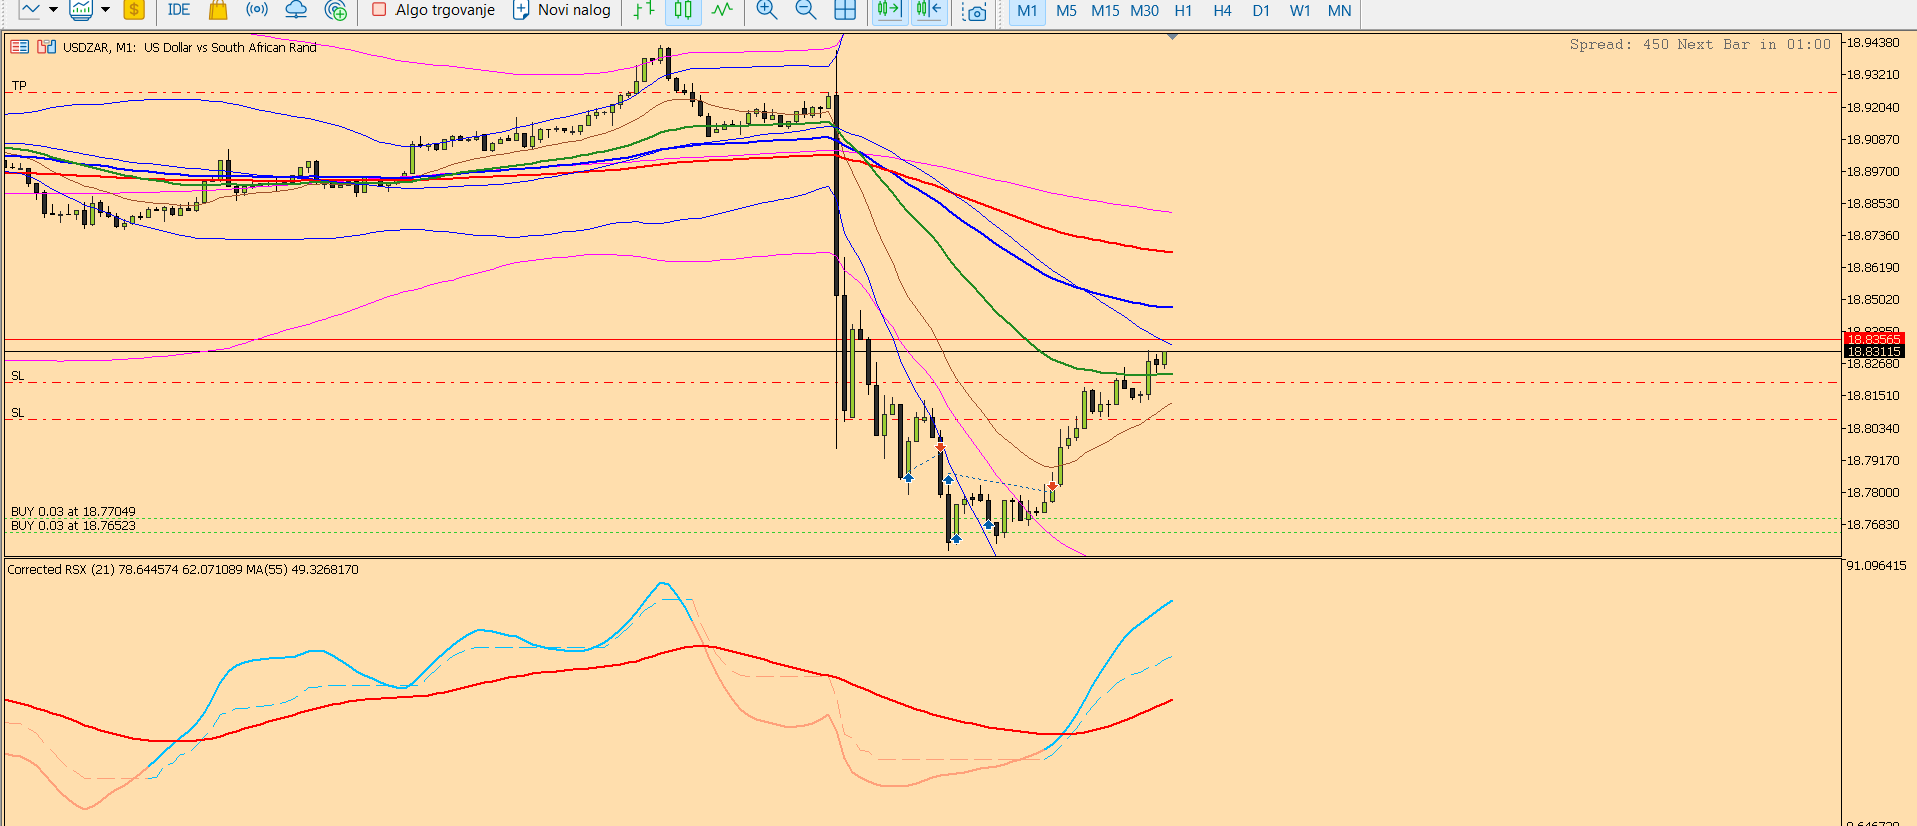1917x826 pixels.
Task: Select the H4 timeframe
Action: (x=1222, y=10)
